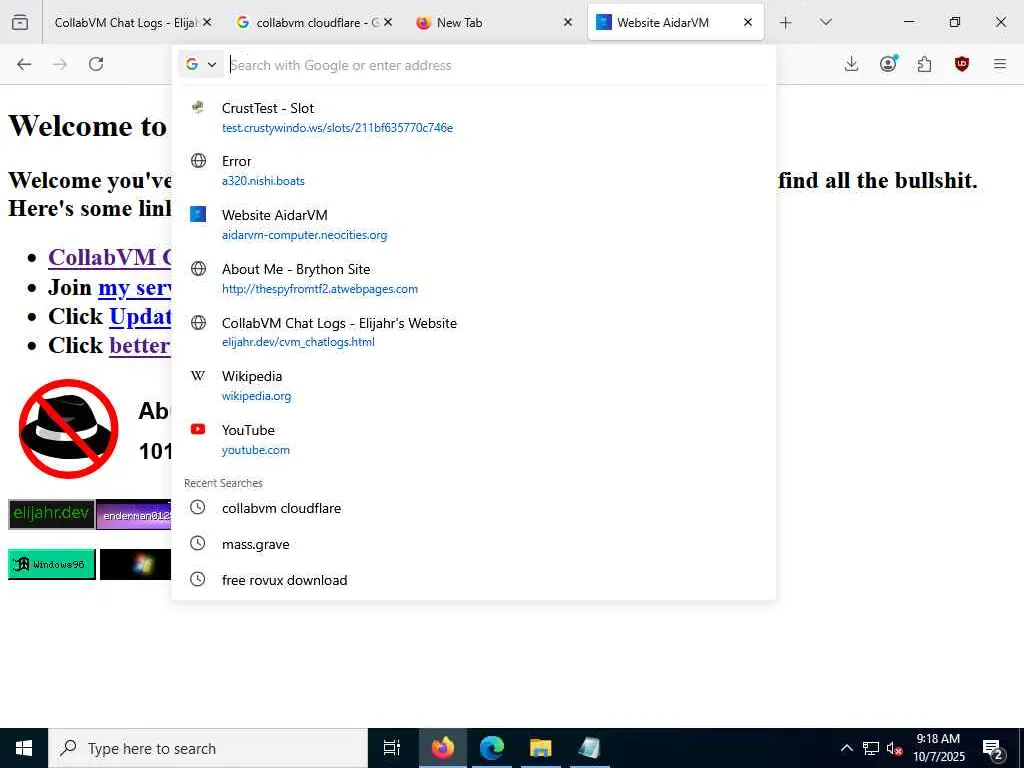Click the globe icon beside Error
This screenshot has height=768, width=1024.
point(198,161)
